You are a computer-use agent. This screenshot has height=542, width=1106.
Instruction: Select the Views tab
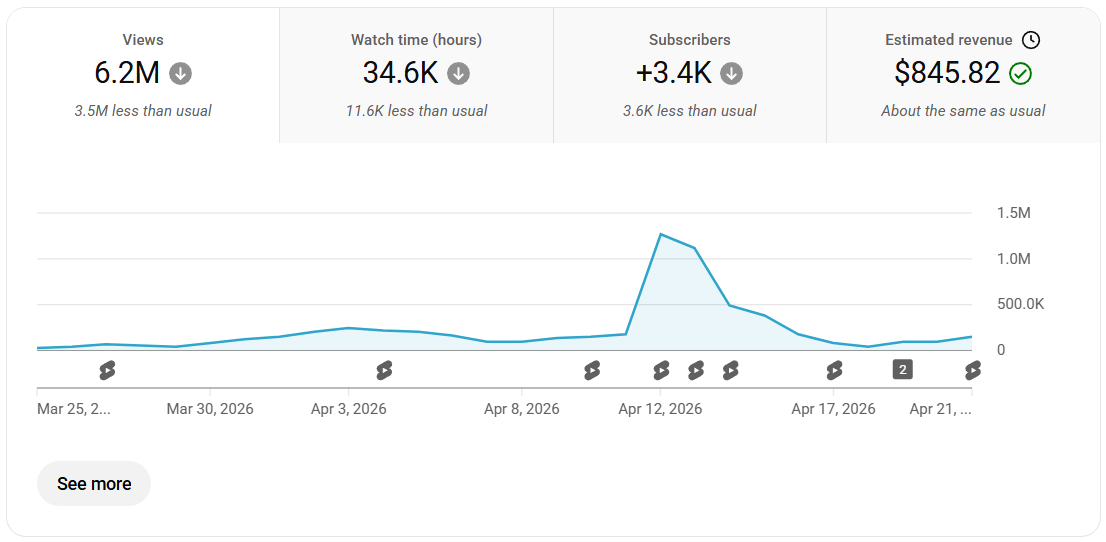[143, 76]
